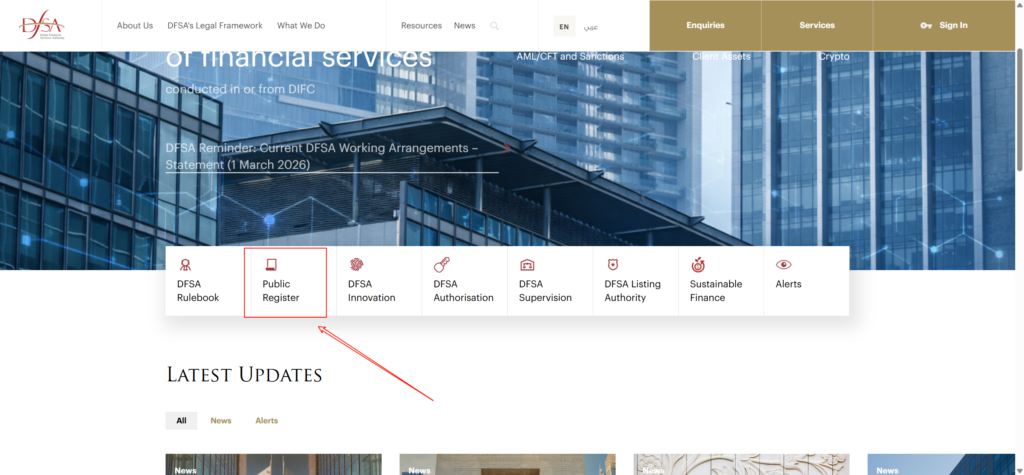The width and height of the screenshot is (1024, 475).
Task: Expand DFSA's Legal Framework menu
Action: [215, 26]
